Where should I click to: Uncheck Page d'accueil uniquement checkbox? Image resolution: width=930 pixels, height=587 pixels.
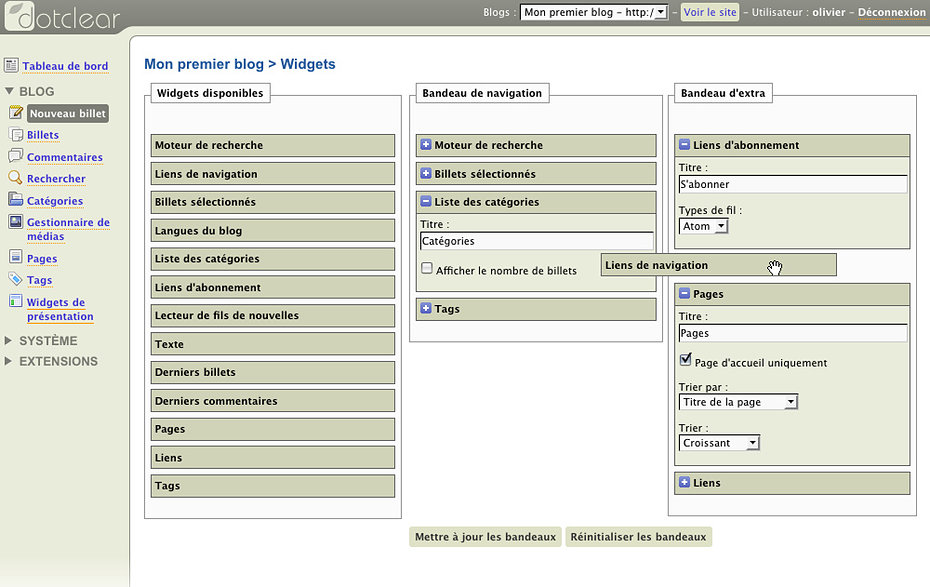point(685,360)
